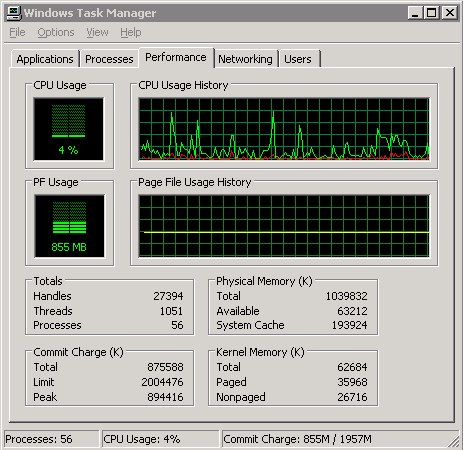Go to the Users tab
Viewport: 463px width, 450px height.
(x=298, y=59)
